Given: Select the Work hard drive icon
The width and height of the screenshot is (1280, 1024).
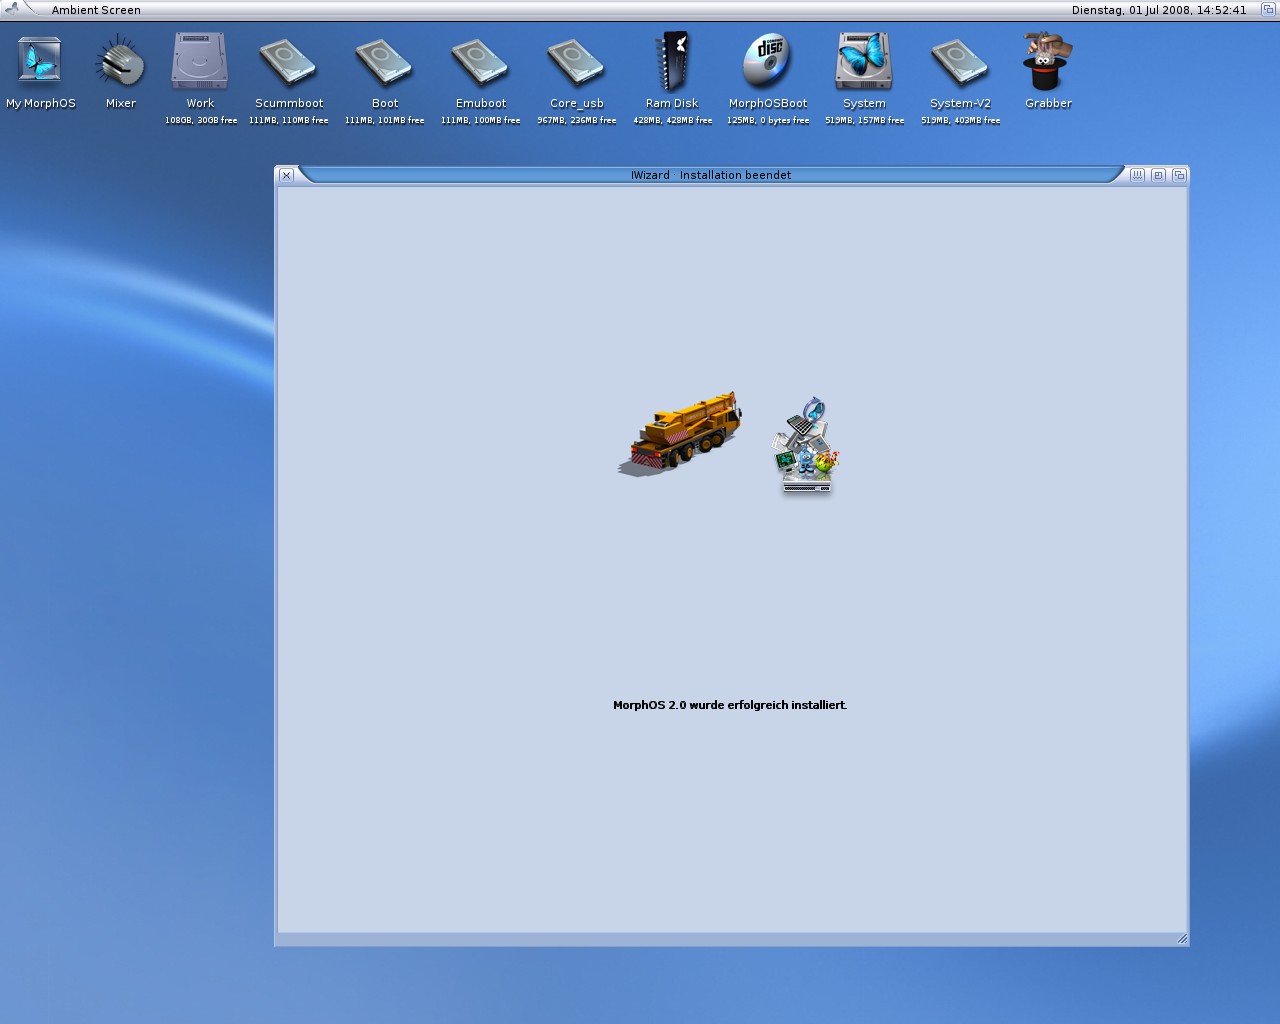Looking at the screenshot, I should pos(200,62).
